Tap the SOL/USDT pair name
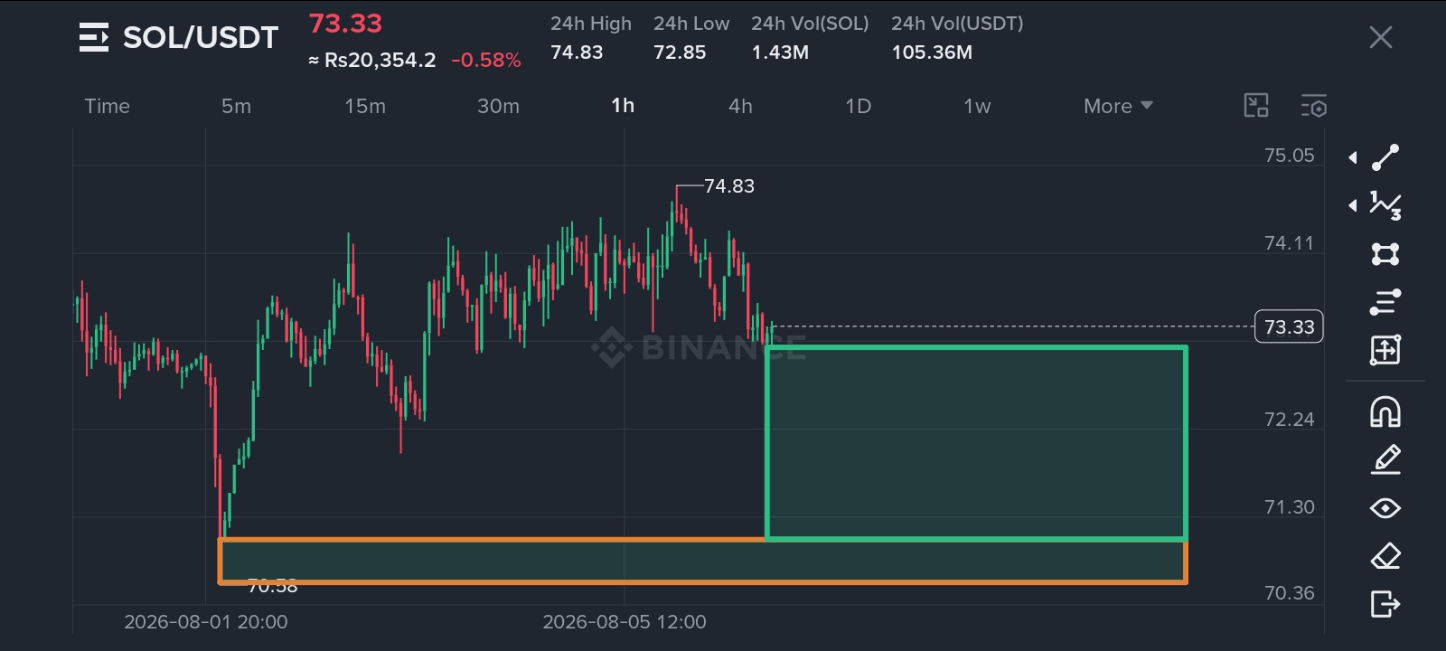1446x651 pixels. click(x=200, y=38)
